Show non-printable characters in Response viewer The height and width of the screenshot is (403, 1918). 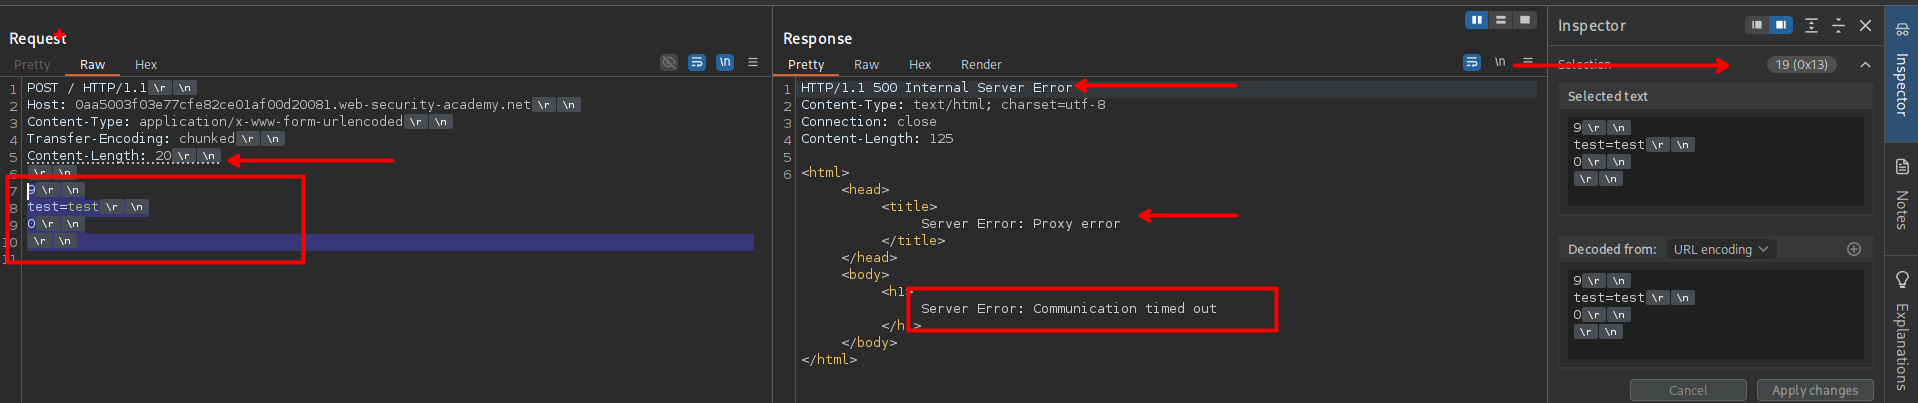click(x=1500, y=63)
